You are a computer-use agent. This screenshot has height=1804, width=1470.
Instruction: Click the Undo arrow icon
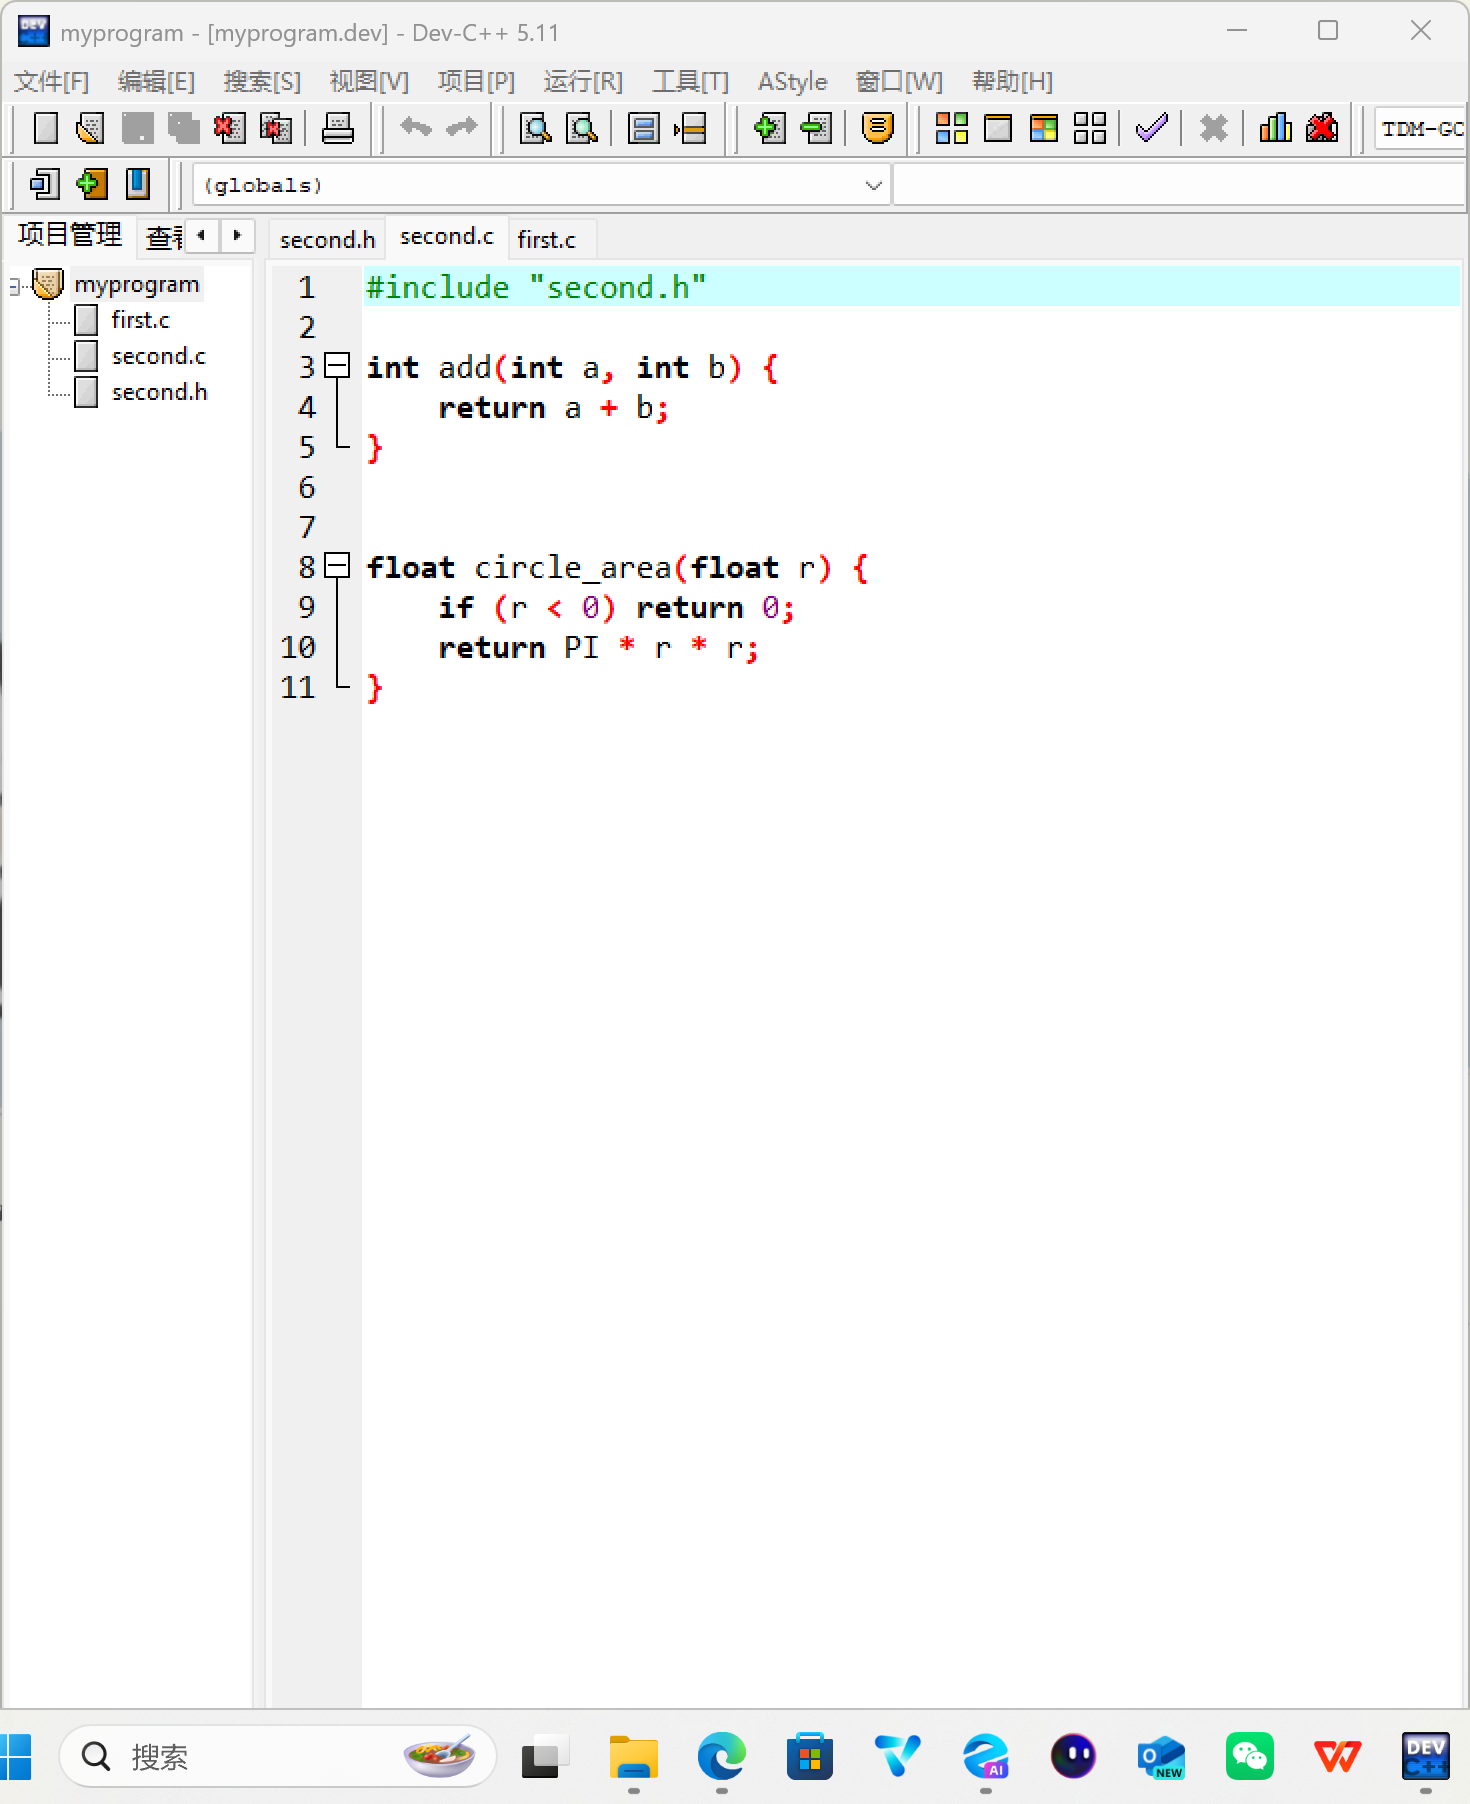(x=416, y=127)
